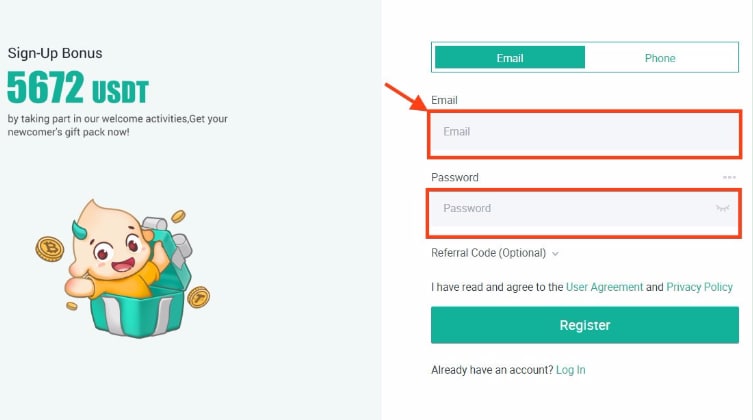
Task: Go to Log In page link
Action: (571, 370)
